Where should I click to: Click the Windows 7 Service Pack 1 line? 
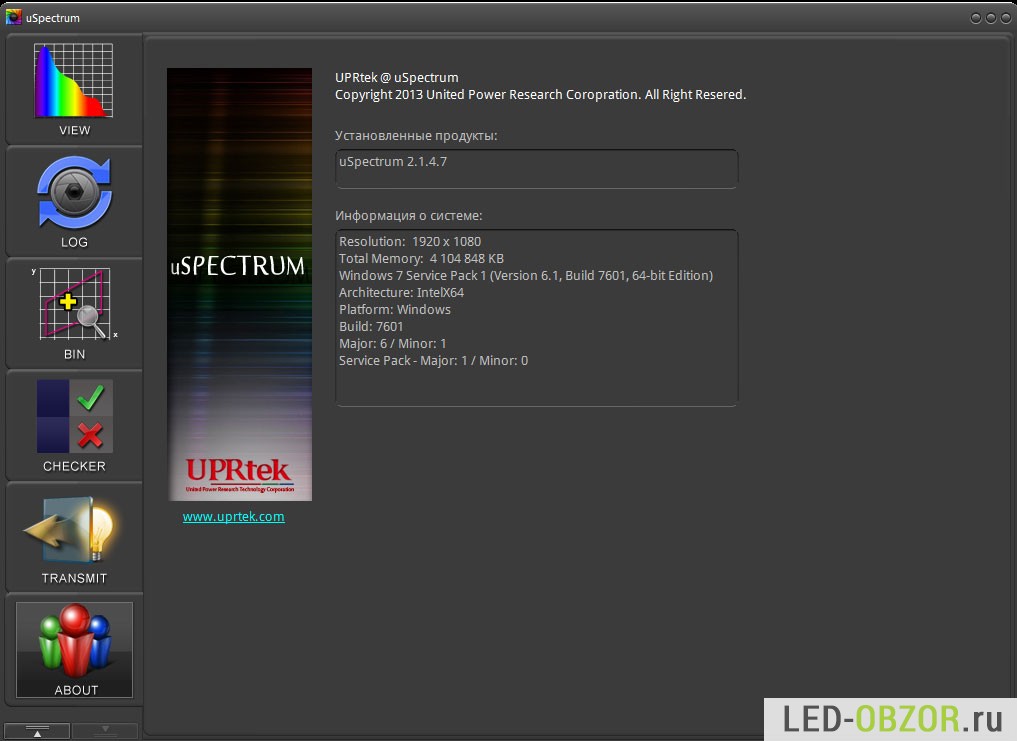[x=525, y=275]
